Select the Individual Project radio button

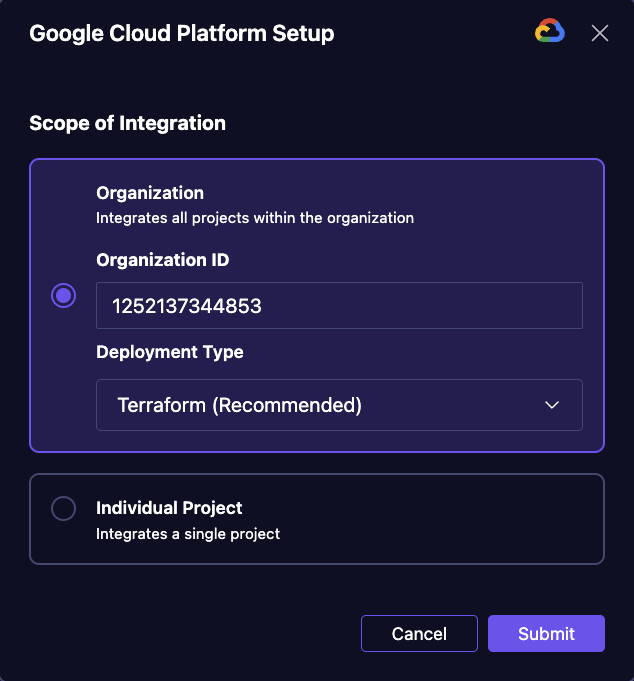tap(63, 508)
